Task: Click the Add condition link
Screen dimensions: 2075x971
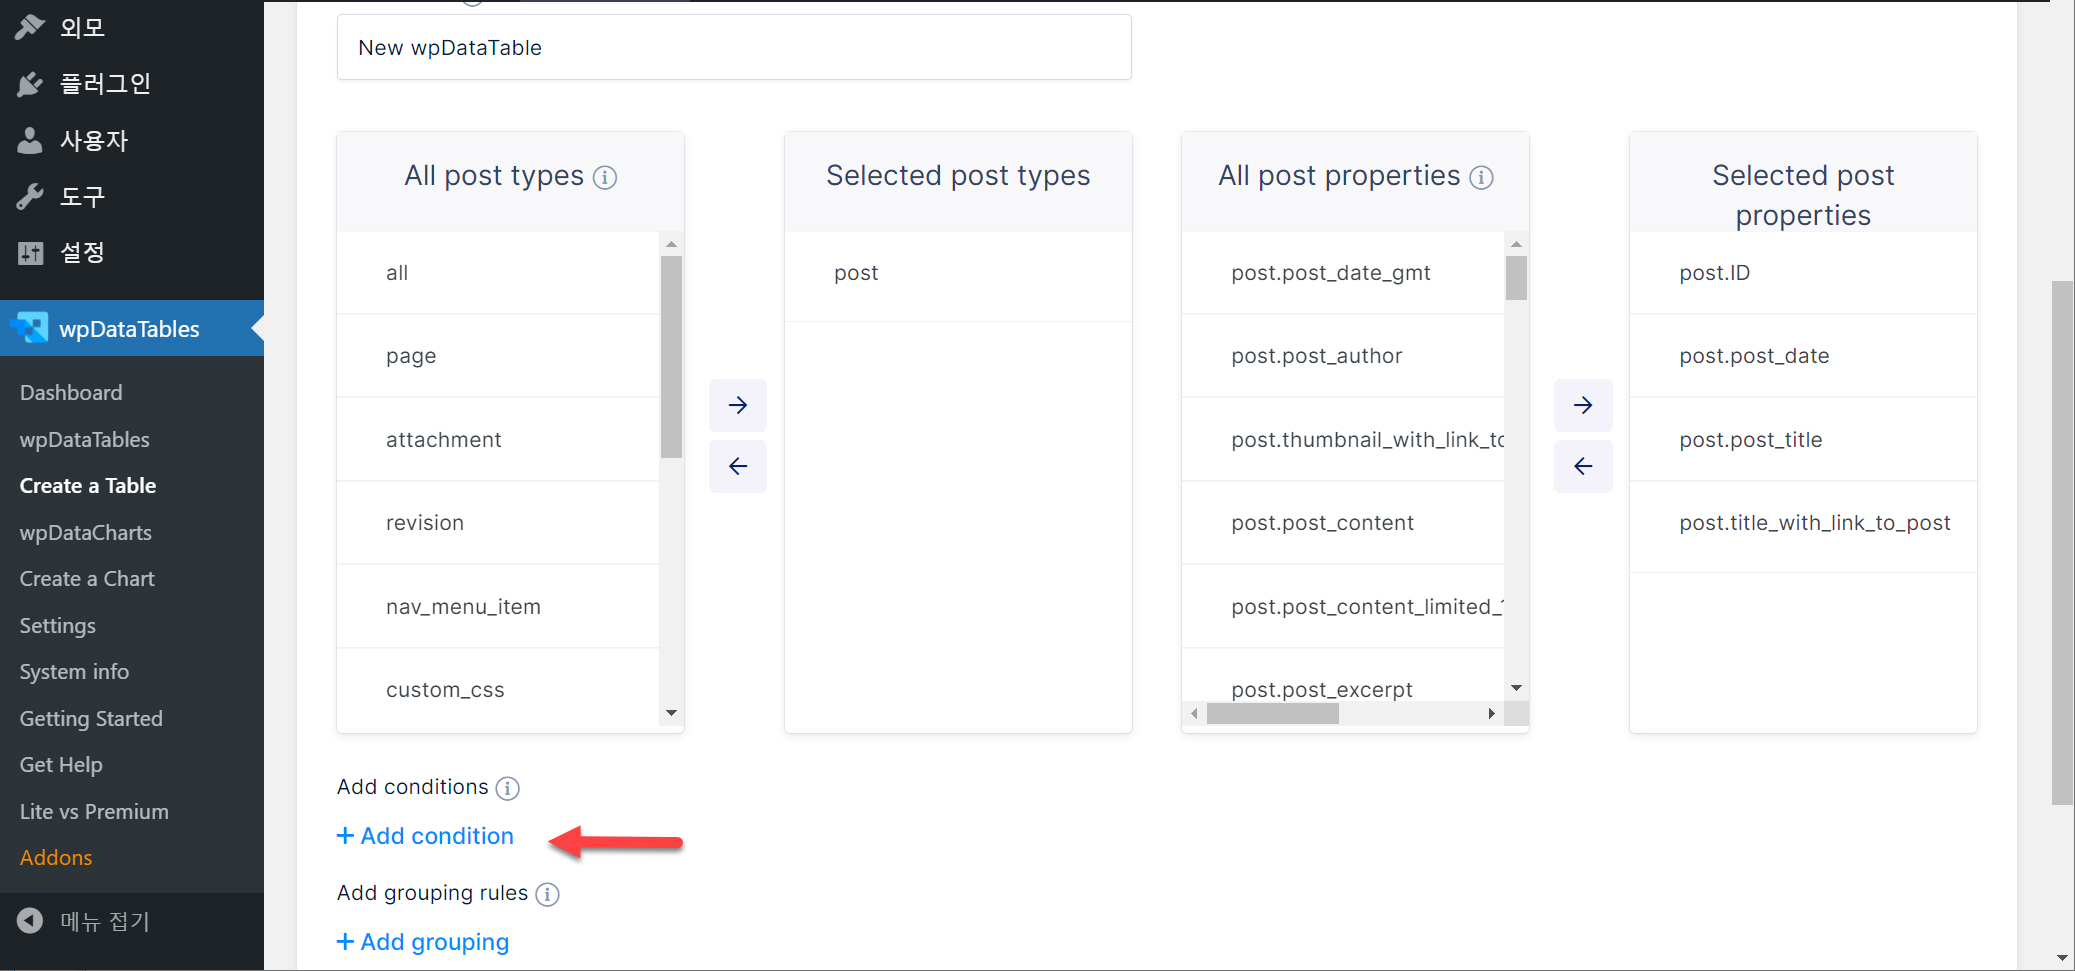Action: 425,836
